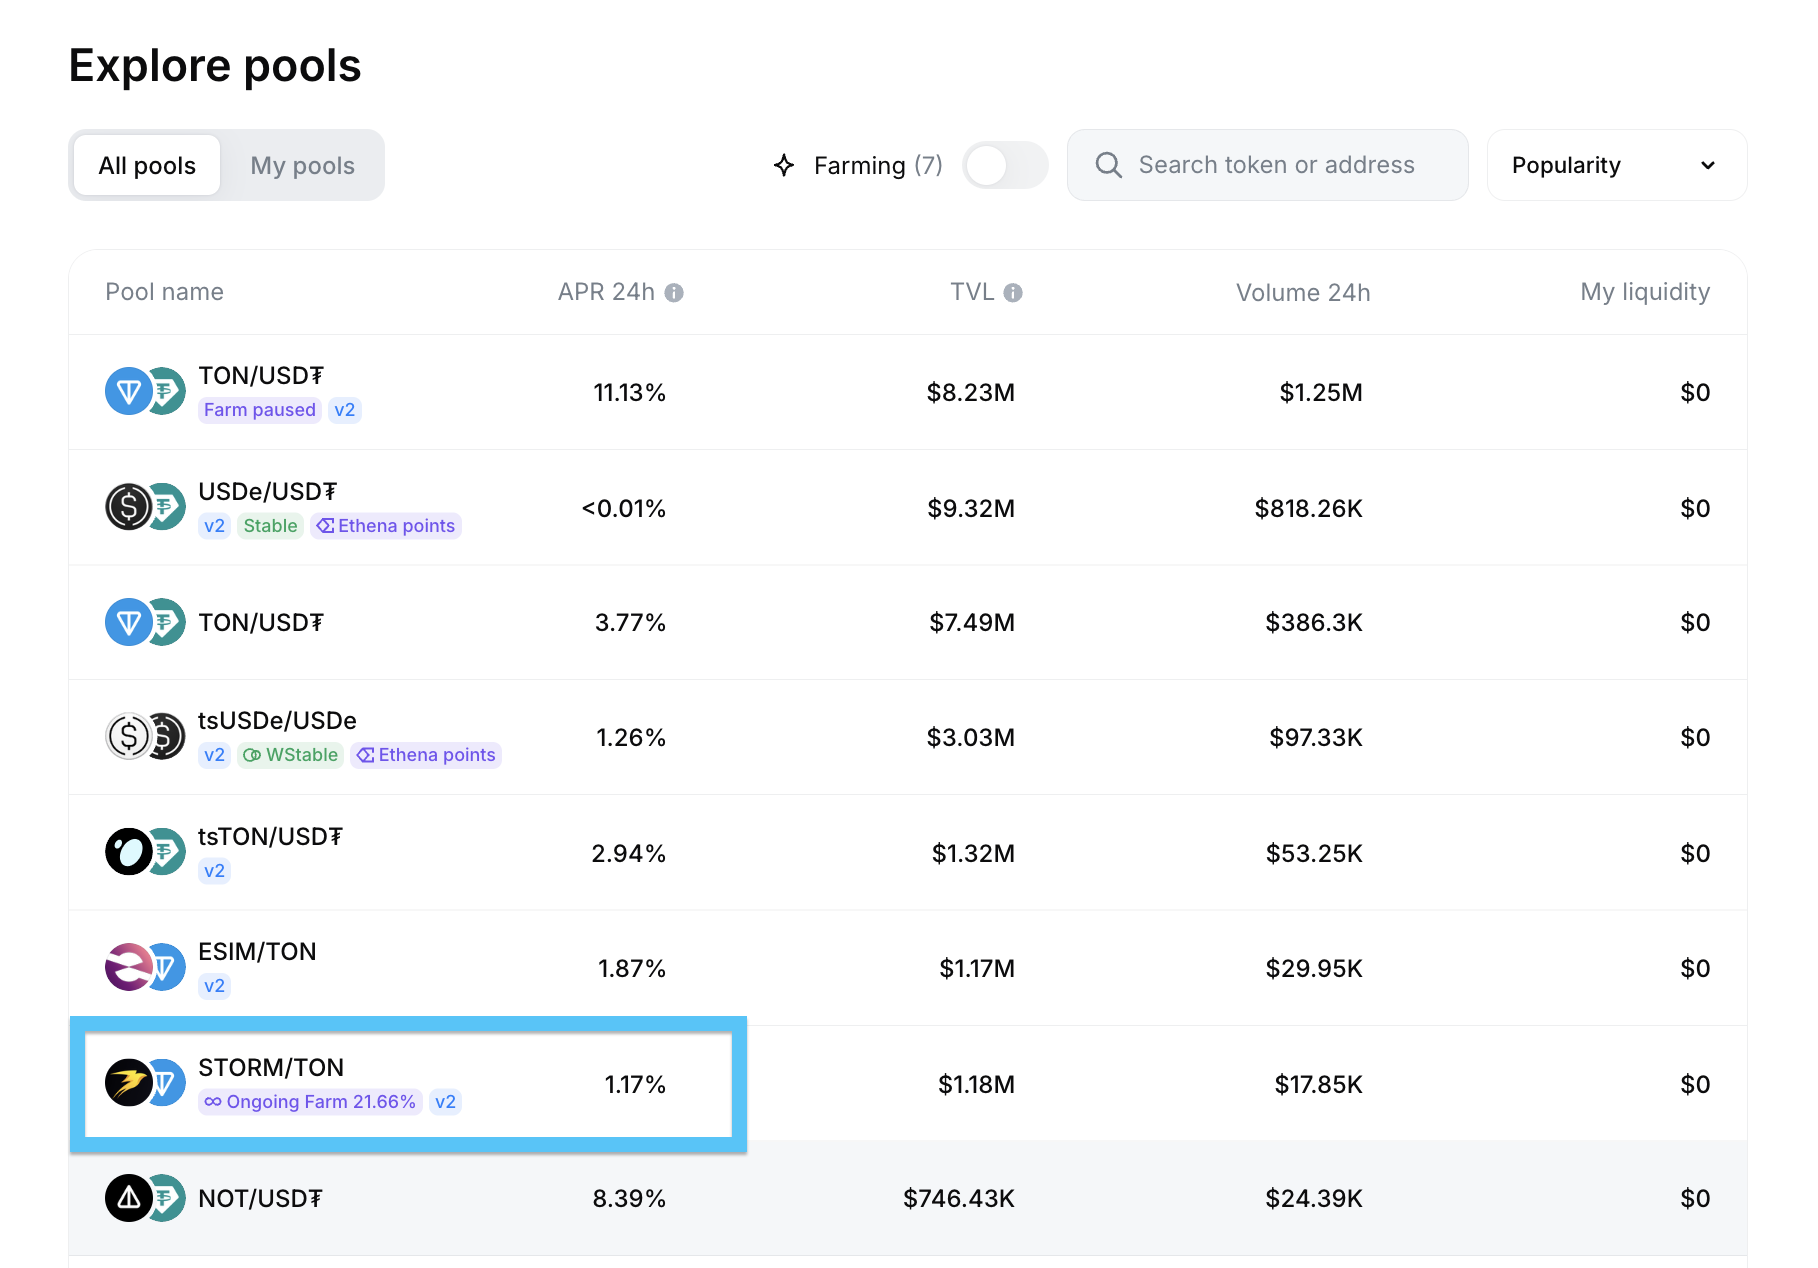1818x1268 pixels.
Task: Click the Farming sparkle icon
Action: [784, 165]
